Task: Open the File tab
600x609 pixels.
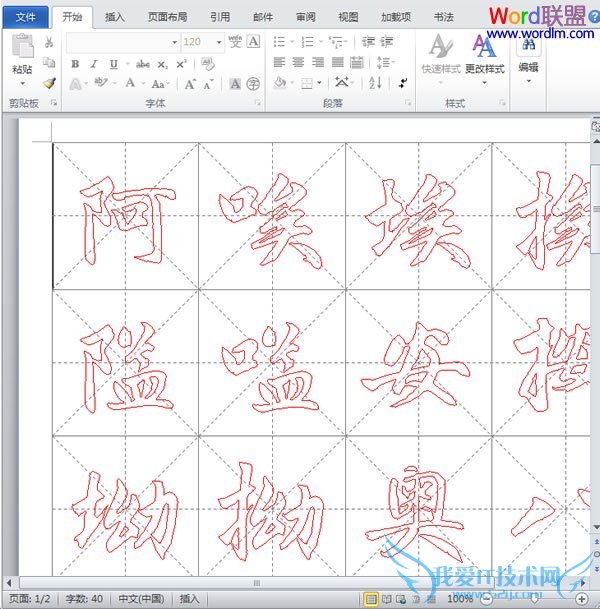Action: (26, 17)
